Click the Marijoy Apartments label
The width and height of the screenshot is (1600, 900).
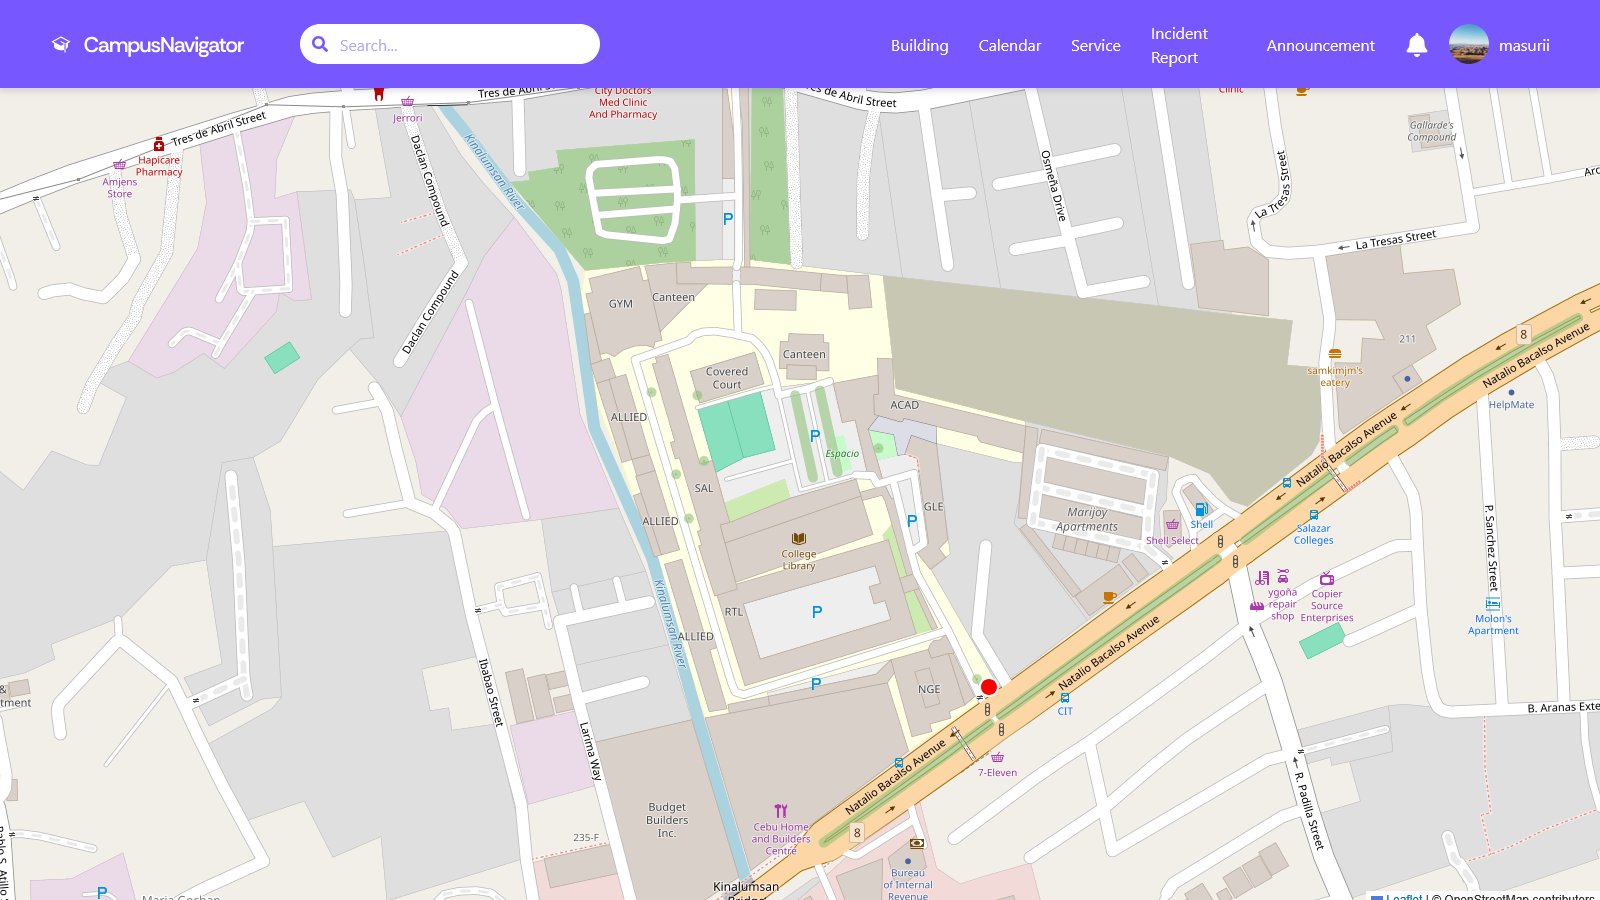(x=1087, y=519)
